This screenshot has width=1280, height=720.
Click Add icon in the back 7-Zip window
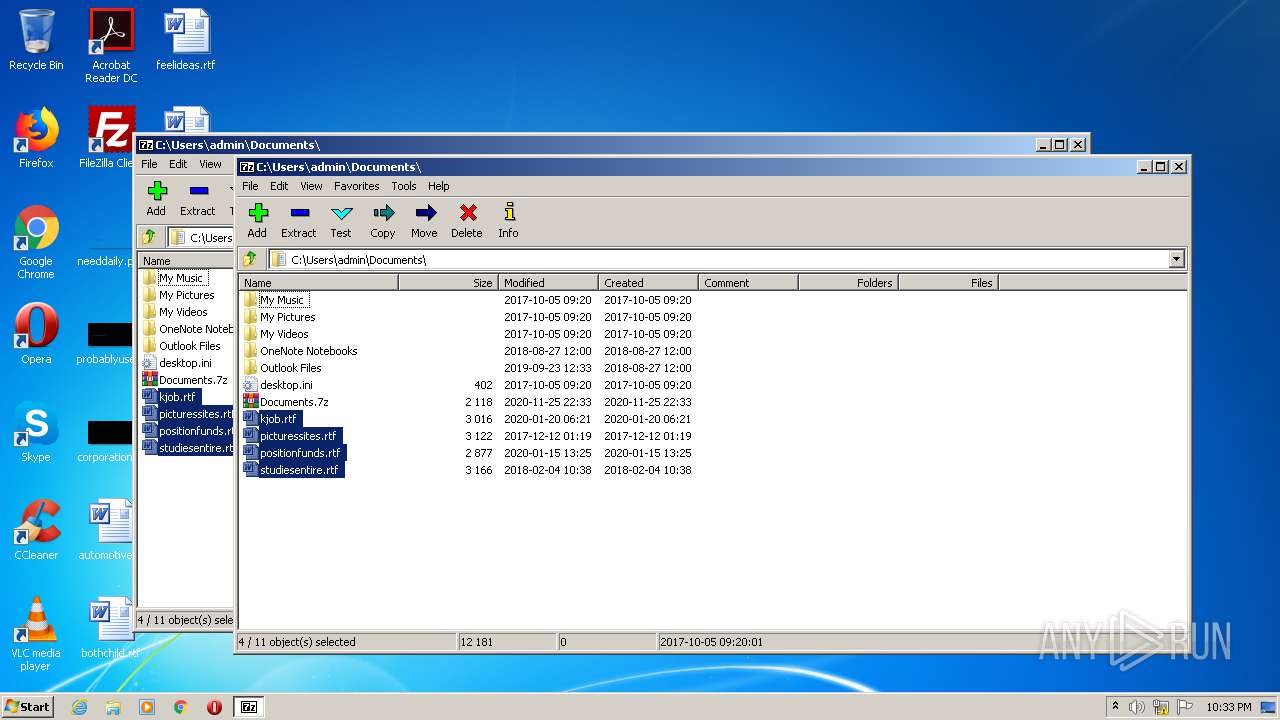pyautogui.click(x=156, y=199)
